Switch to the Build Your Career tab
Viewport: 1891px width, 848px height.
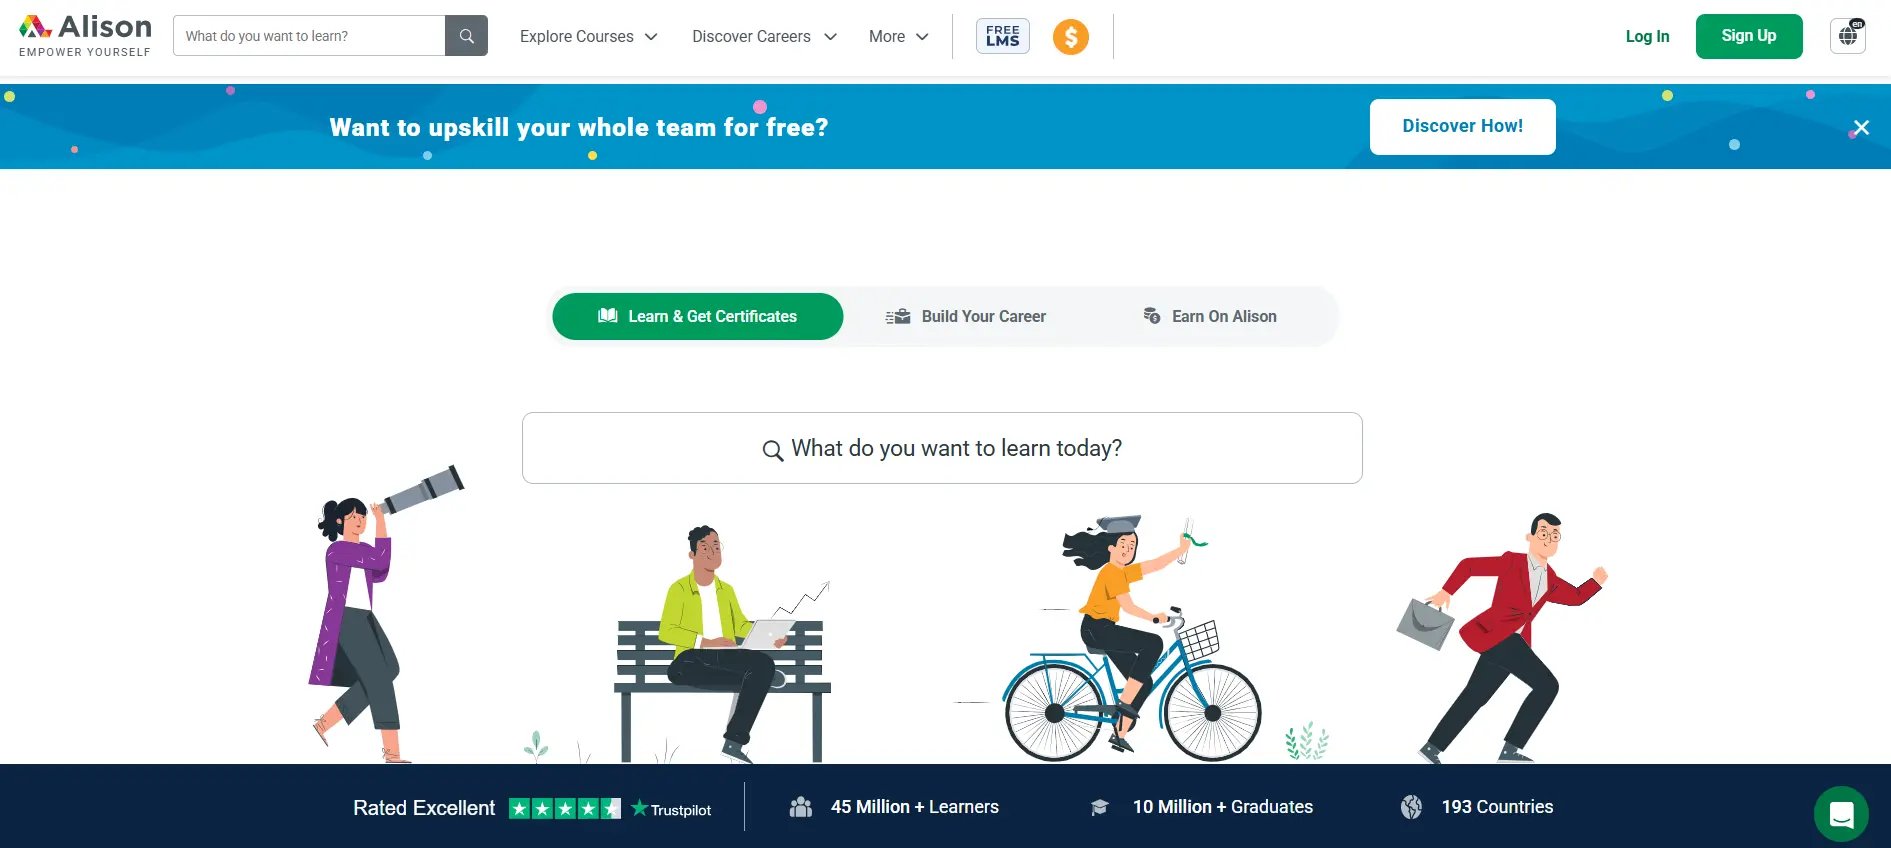966,316
